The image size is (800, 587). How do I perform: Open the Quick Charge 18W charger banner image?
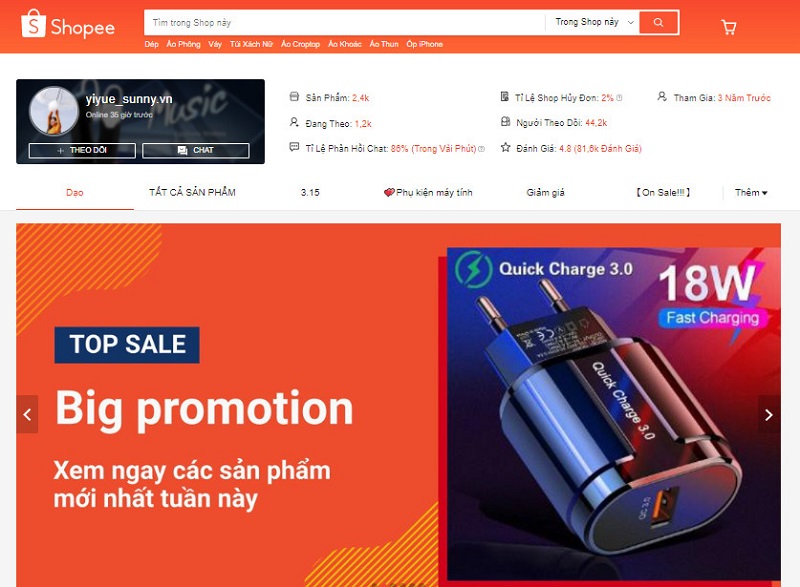click(613, 414)
